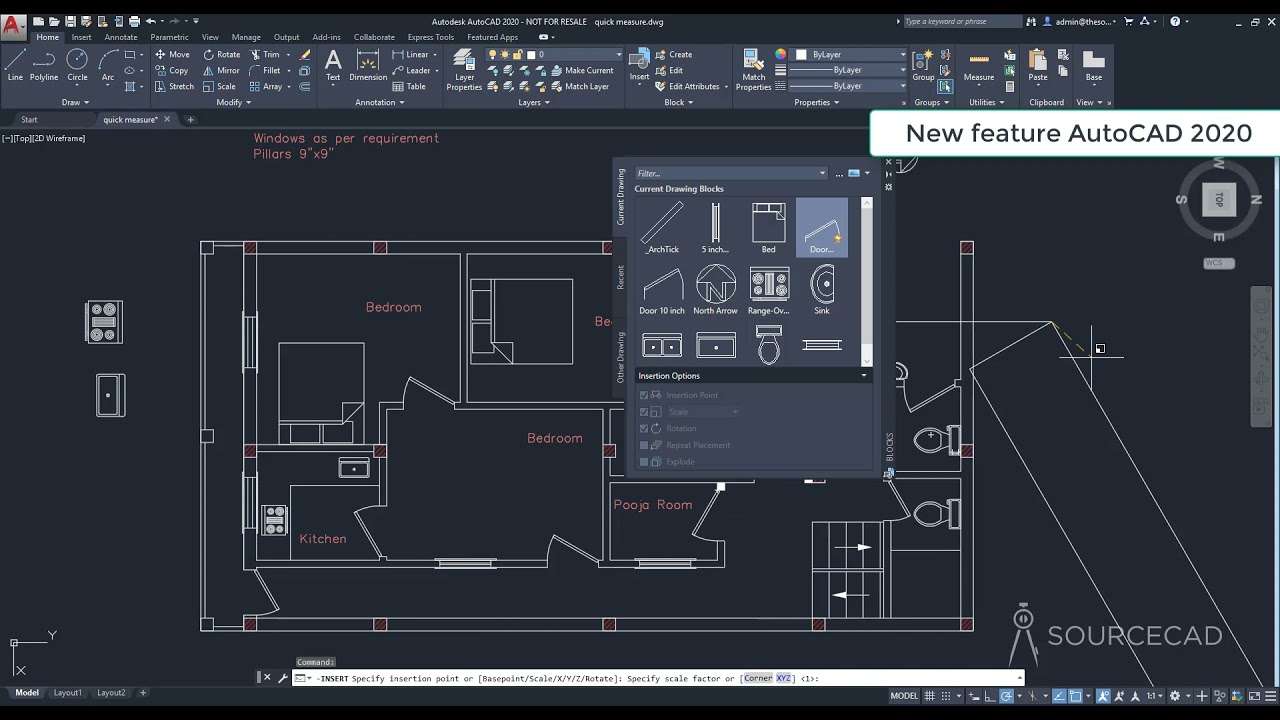
Task: Click Edit Attributes button
Action: pyautogui.click(x=687, y=87)
